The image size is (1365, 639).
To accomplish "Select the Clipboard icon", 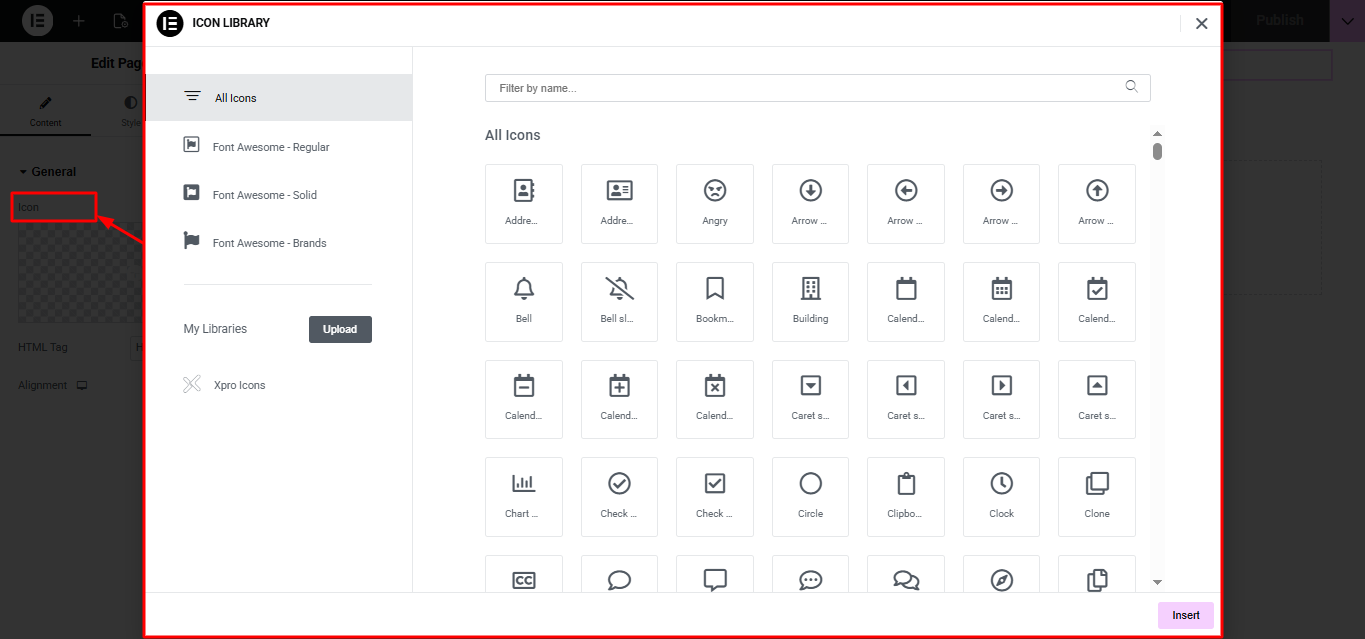I will click(905, 496).
